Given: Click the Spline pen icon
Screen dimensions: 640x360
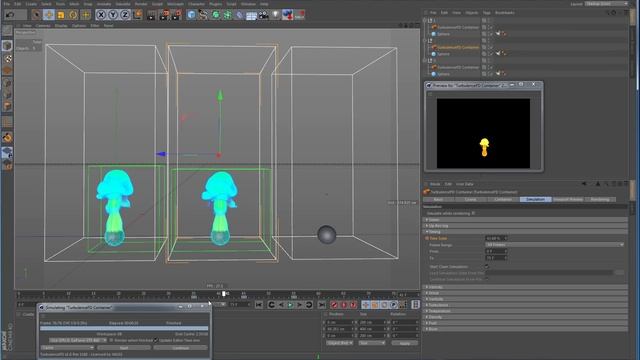Looking at the screenshot, I should point(203,15).
